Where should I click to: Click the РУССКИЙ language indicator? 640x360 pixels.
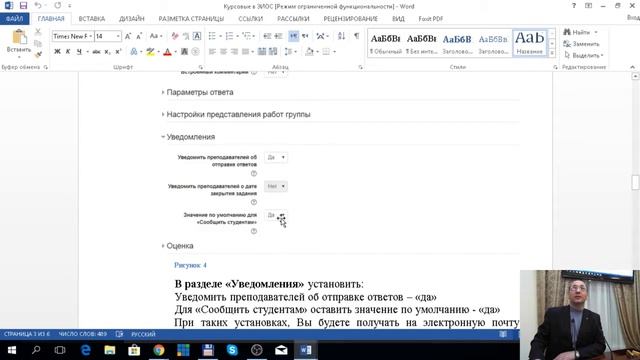pos(143,334)
